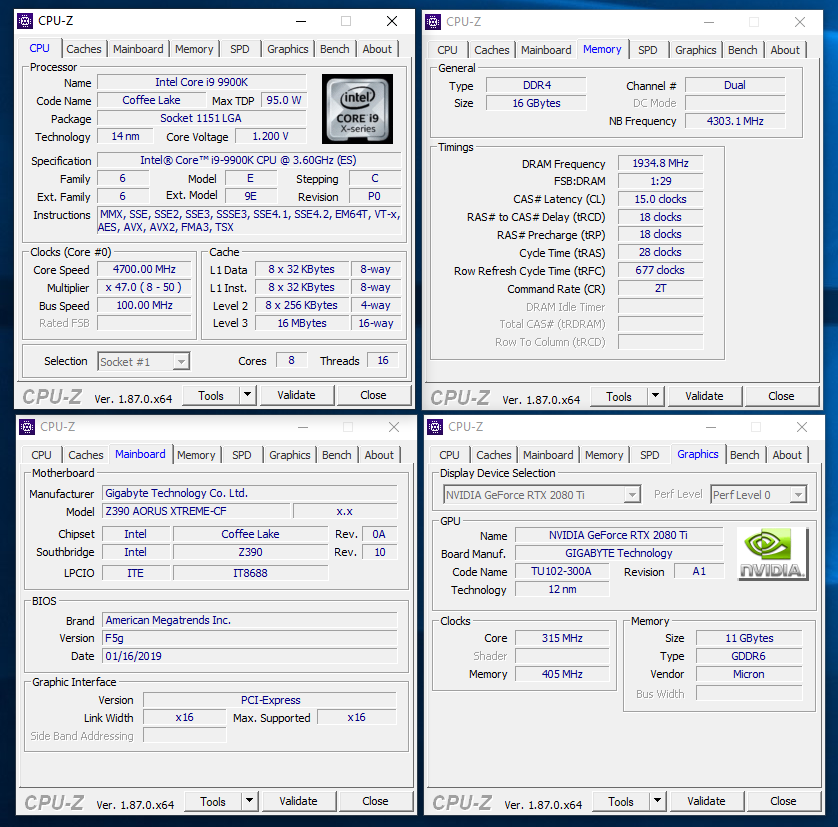Click the Name field showing Intel Core i9 9900K
The width and height of the screenshot is (838, 827).
click(x=201, y=82)
